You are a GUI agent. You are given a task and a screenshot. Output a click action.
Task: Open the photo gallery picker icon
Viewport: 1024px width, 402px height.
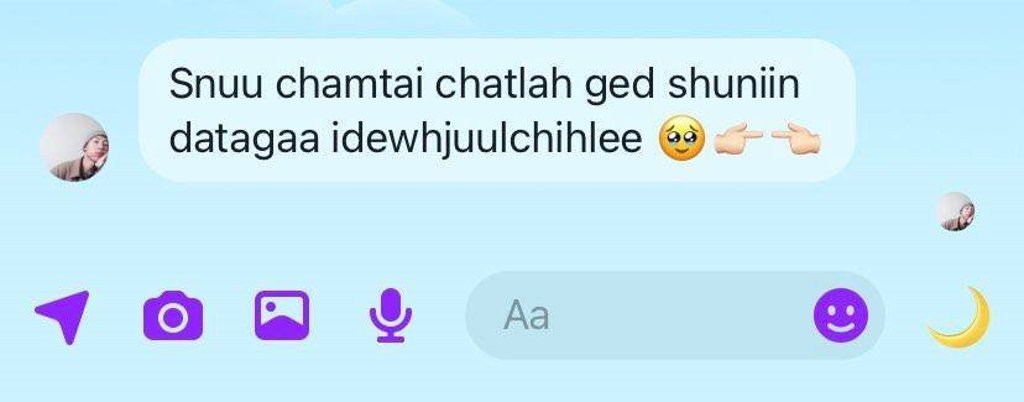click(282, 315)
